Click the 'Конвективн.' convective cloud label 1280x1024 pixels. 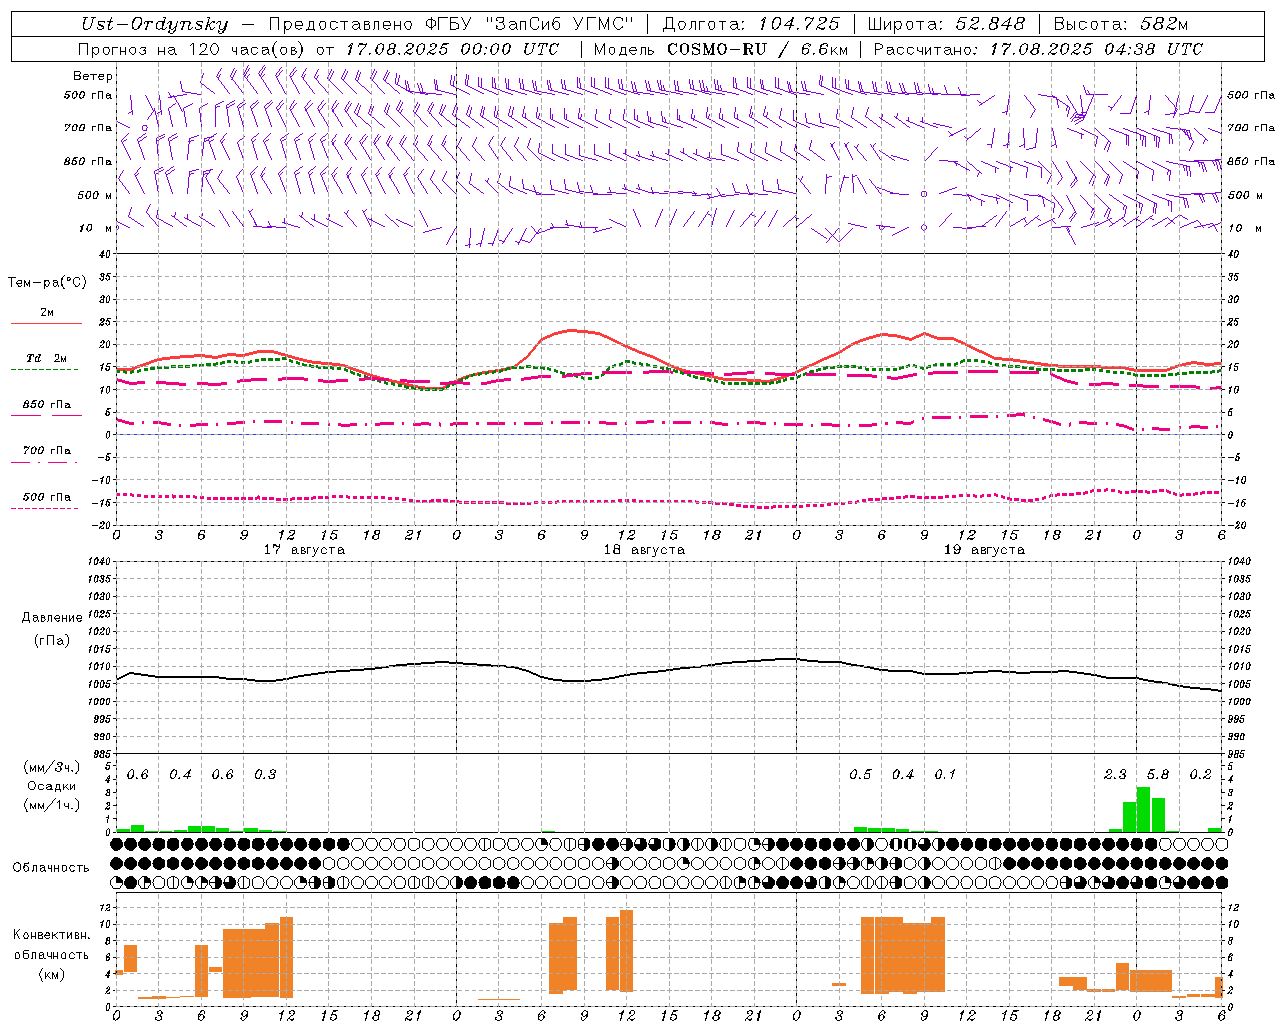point(52,935)
